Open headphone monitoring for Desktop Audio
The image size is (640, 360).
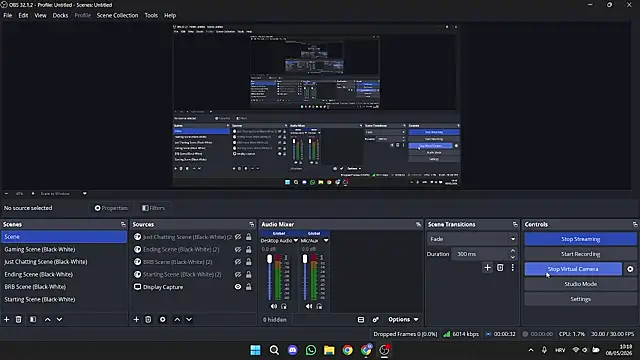[x=284, y=307]
